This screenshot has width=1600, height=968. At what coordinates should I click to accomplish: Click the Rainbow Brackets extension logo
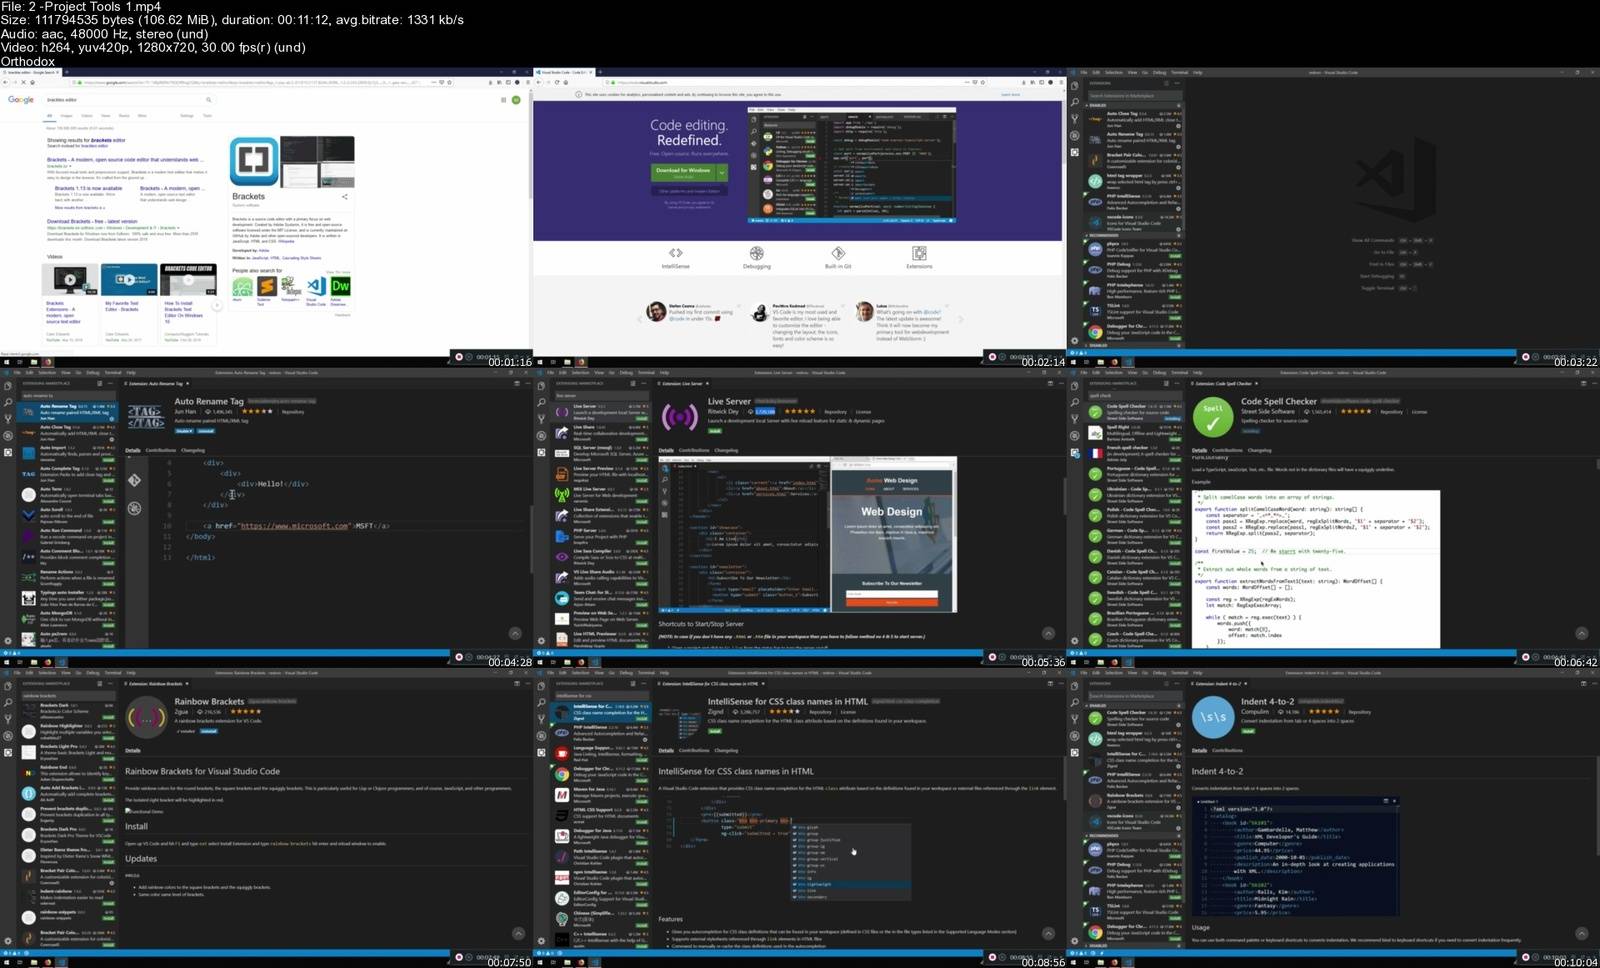click(147, 716)
